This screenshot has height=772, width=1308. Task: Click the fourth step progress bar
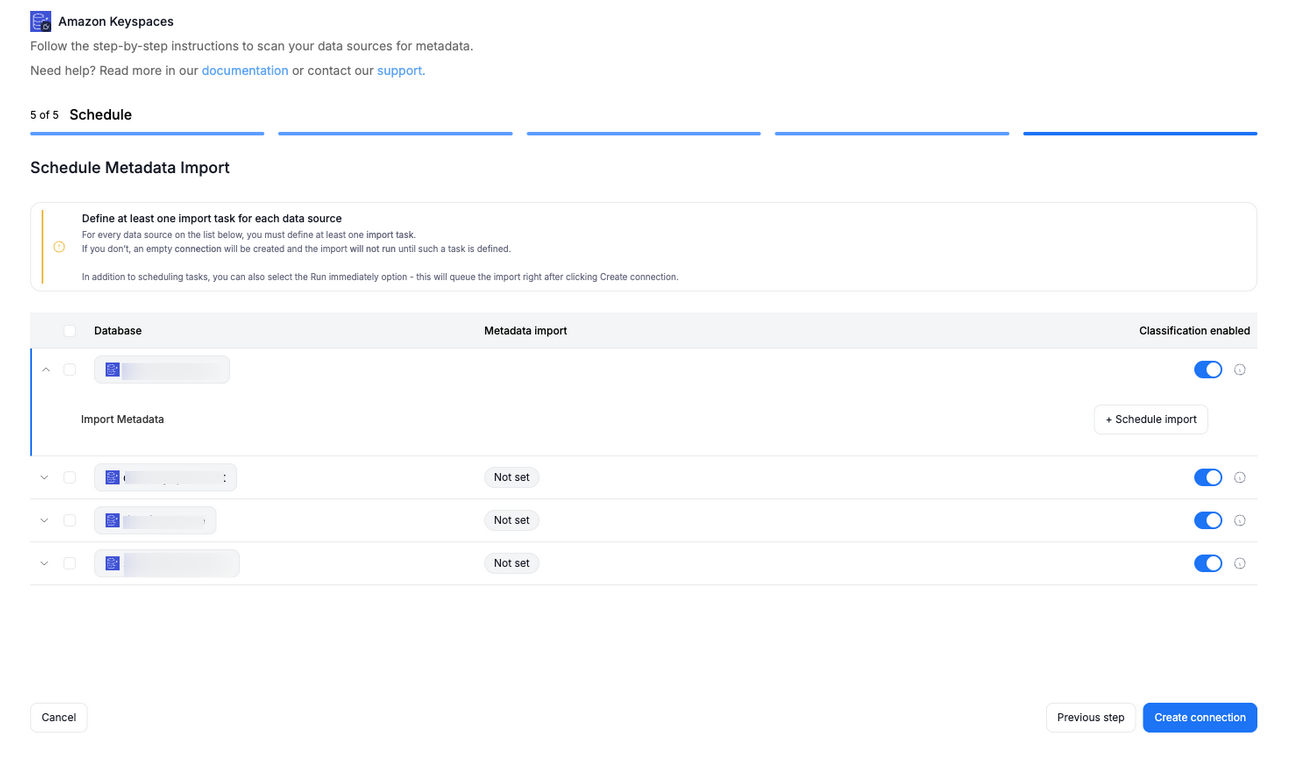(x=892, y=133)
